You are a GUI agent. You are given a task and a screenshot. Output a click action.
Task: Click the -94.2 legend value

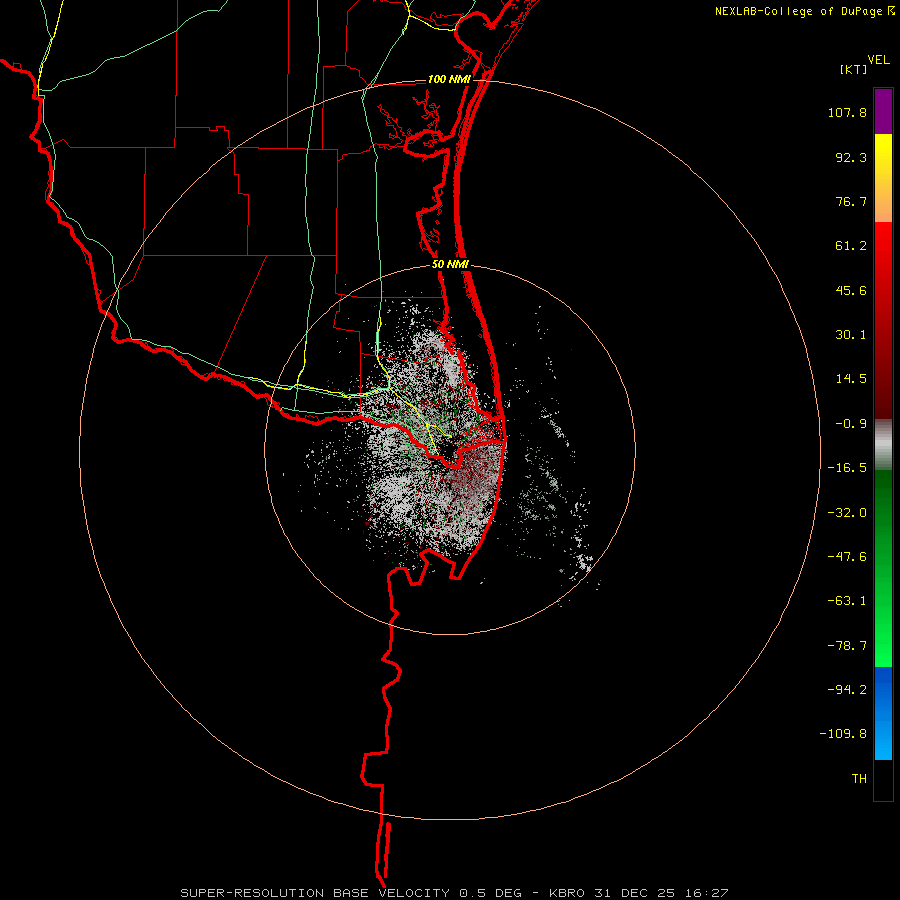pos(847,689)
